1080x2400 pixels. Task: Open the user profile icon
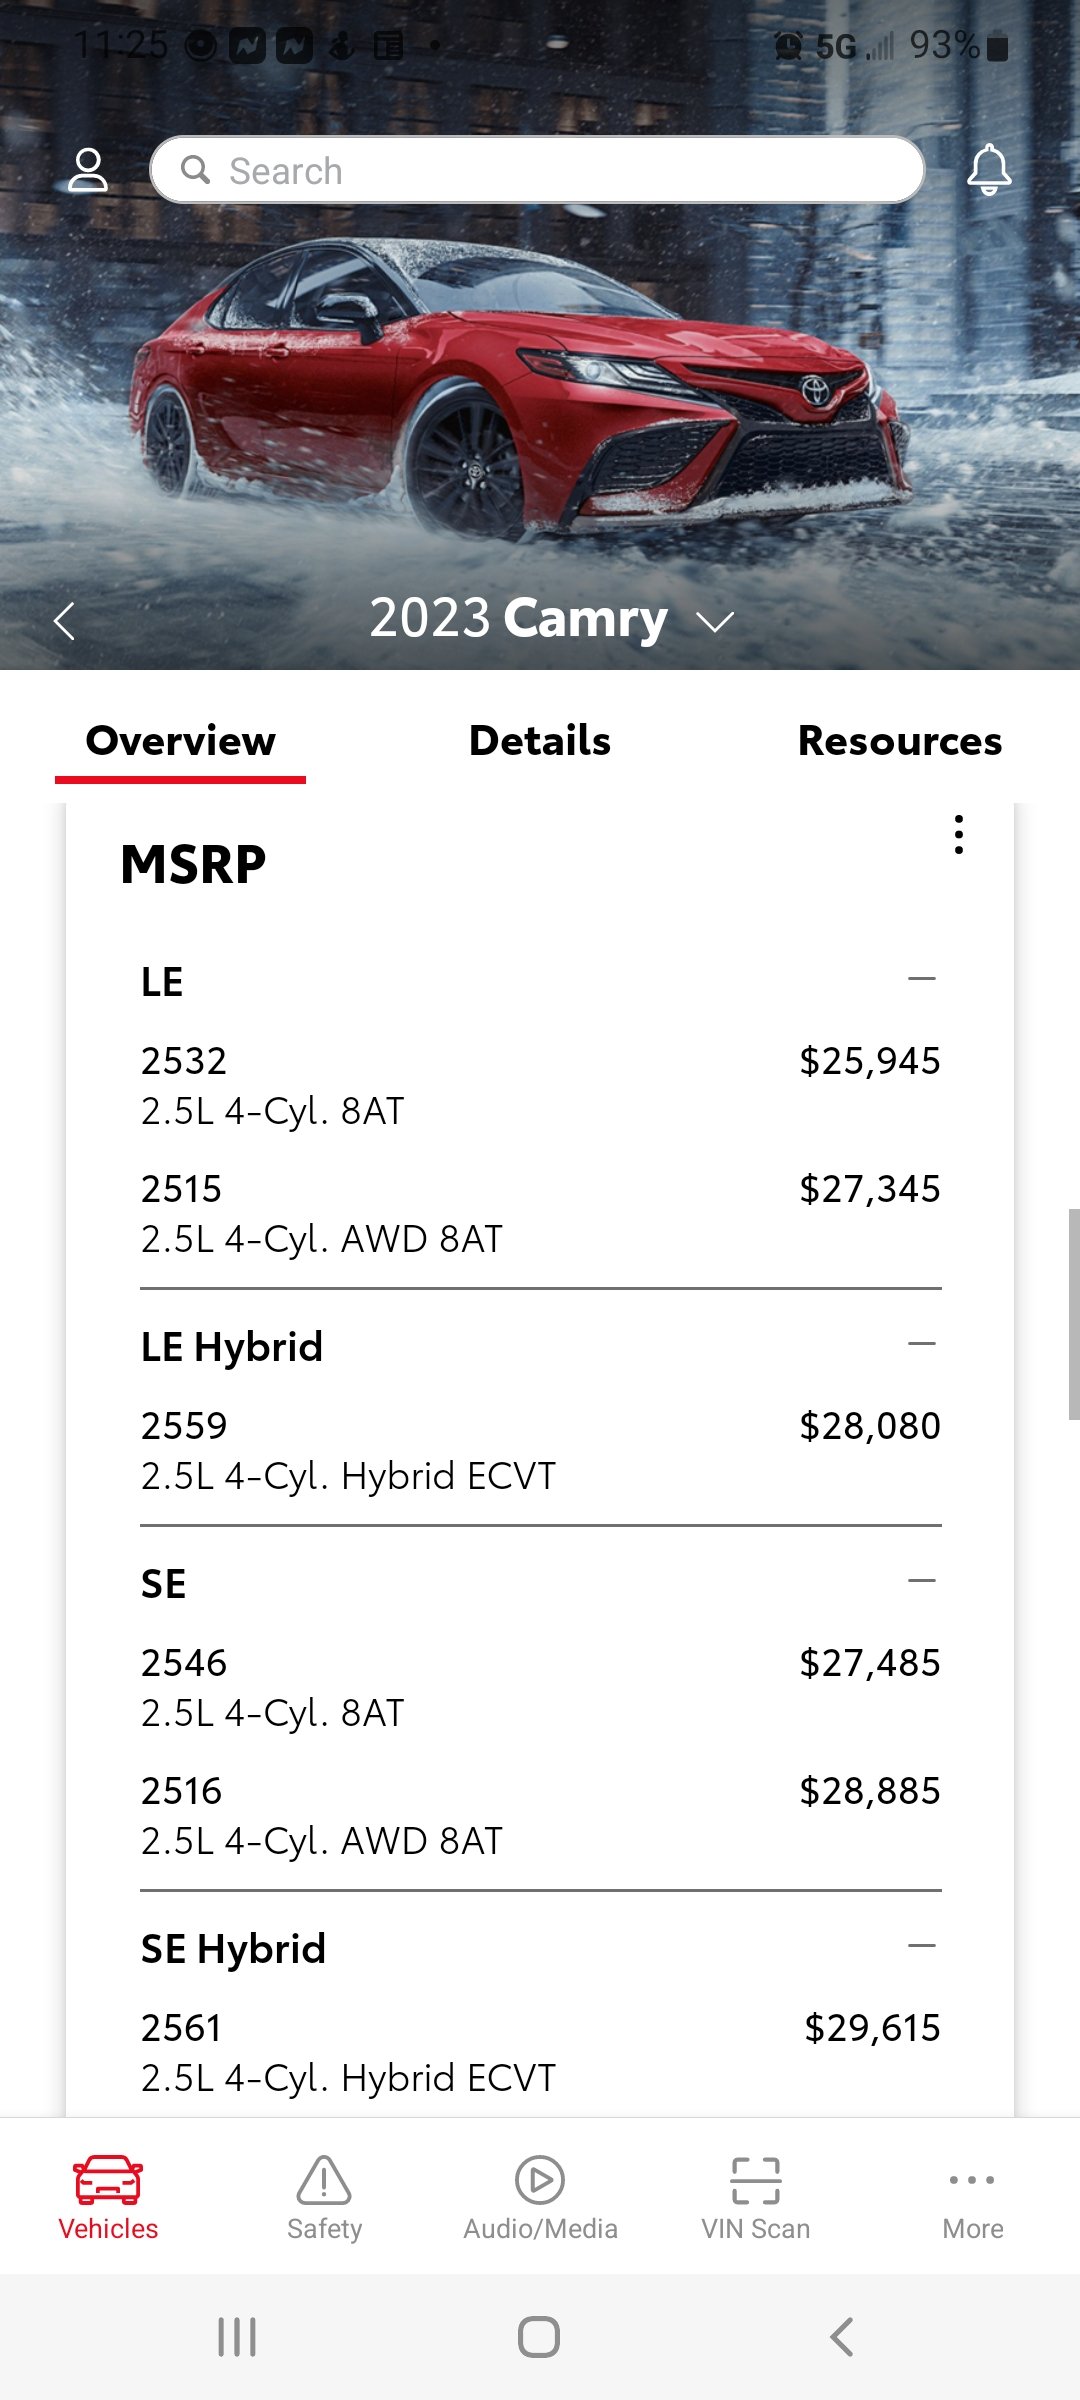point(88,170)
